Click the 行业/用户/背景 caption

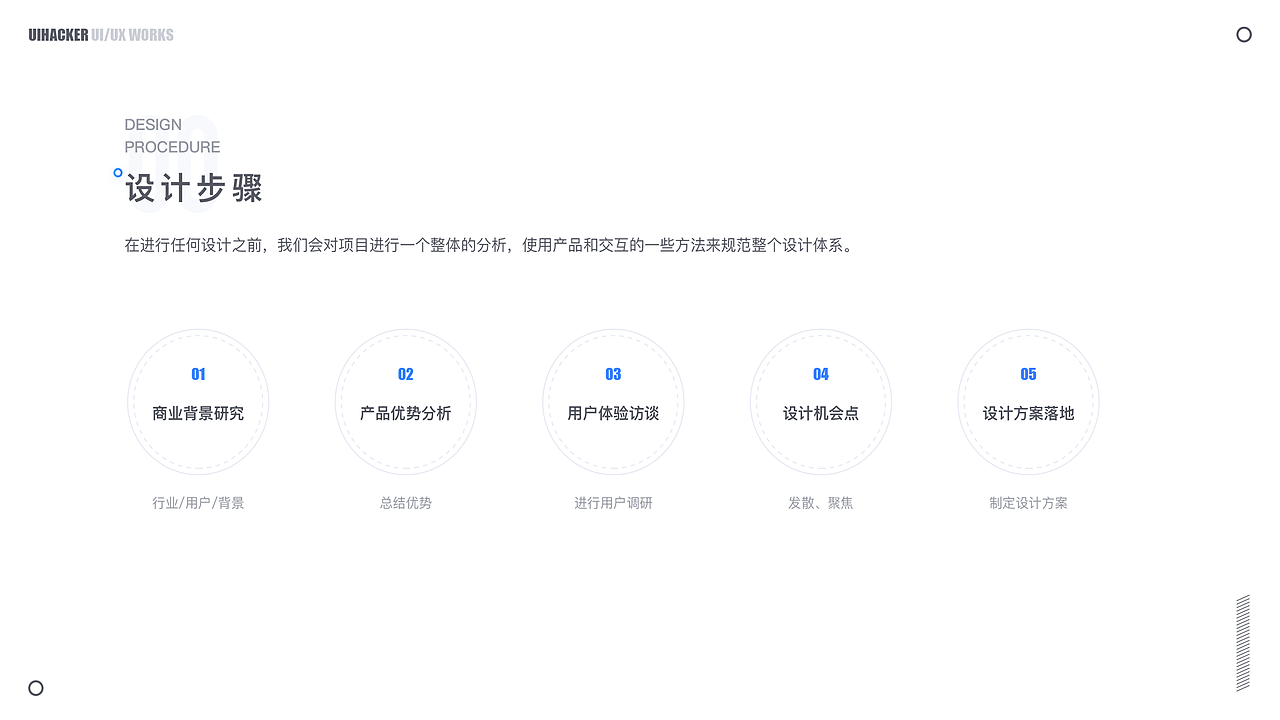[198, 503]
